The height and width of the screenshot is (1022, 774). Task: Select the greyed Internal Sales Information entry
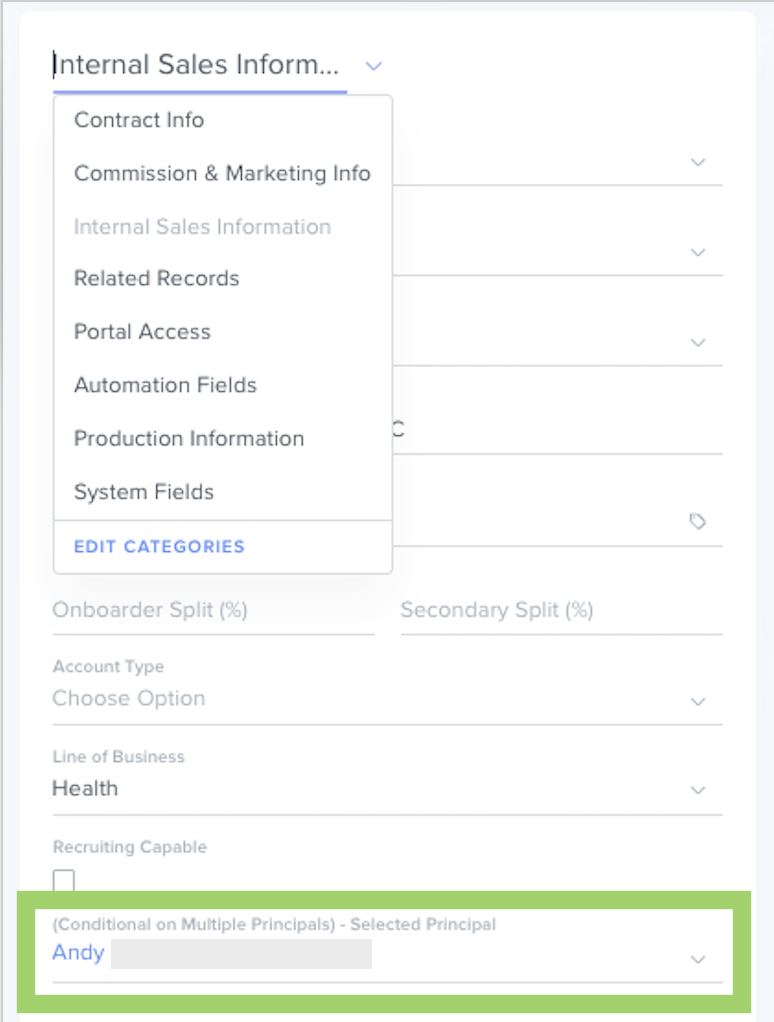[x=202, y=227]
